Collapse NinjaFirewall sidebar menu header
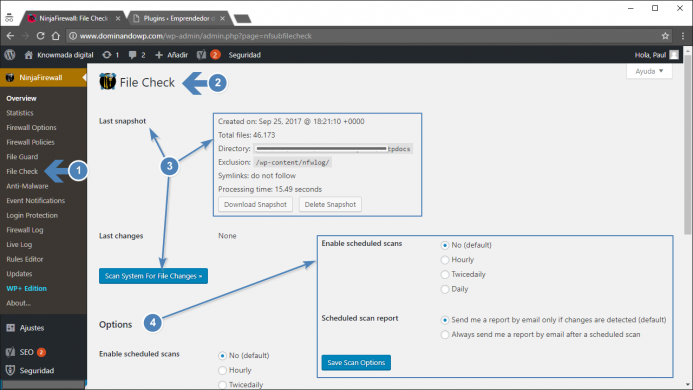 click(43, 77)
